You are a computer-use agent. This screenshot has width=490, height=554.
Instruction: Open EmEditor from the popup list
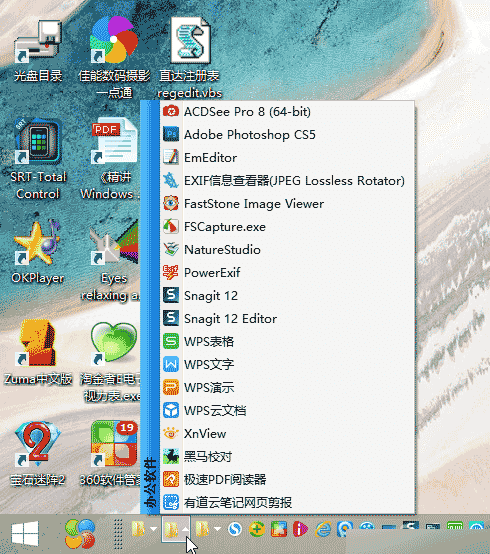point(287,158)
